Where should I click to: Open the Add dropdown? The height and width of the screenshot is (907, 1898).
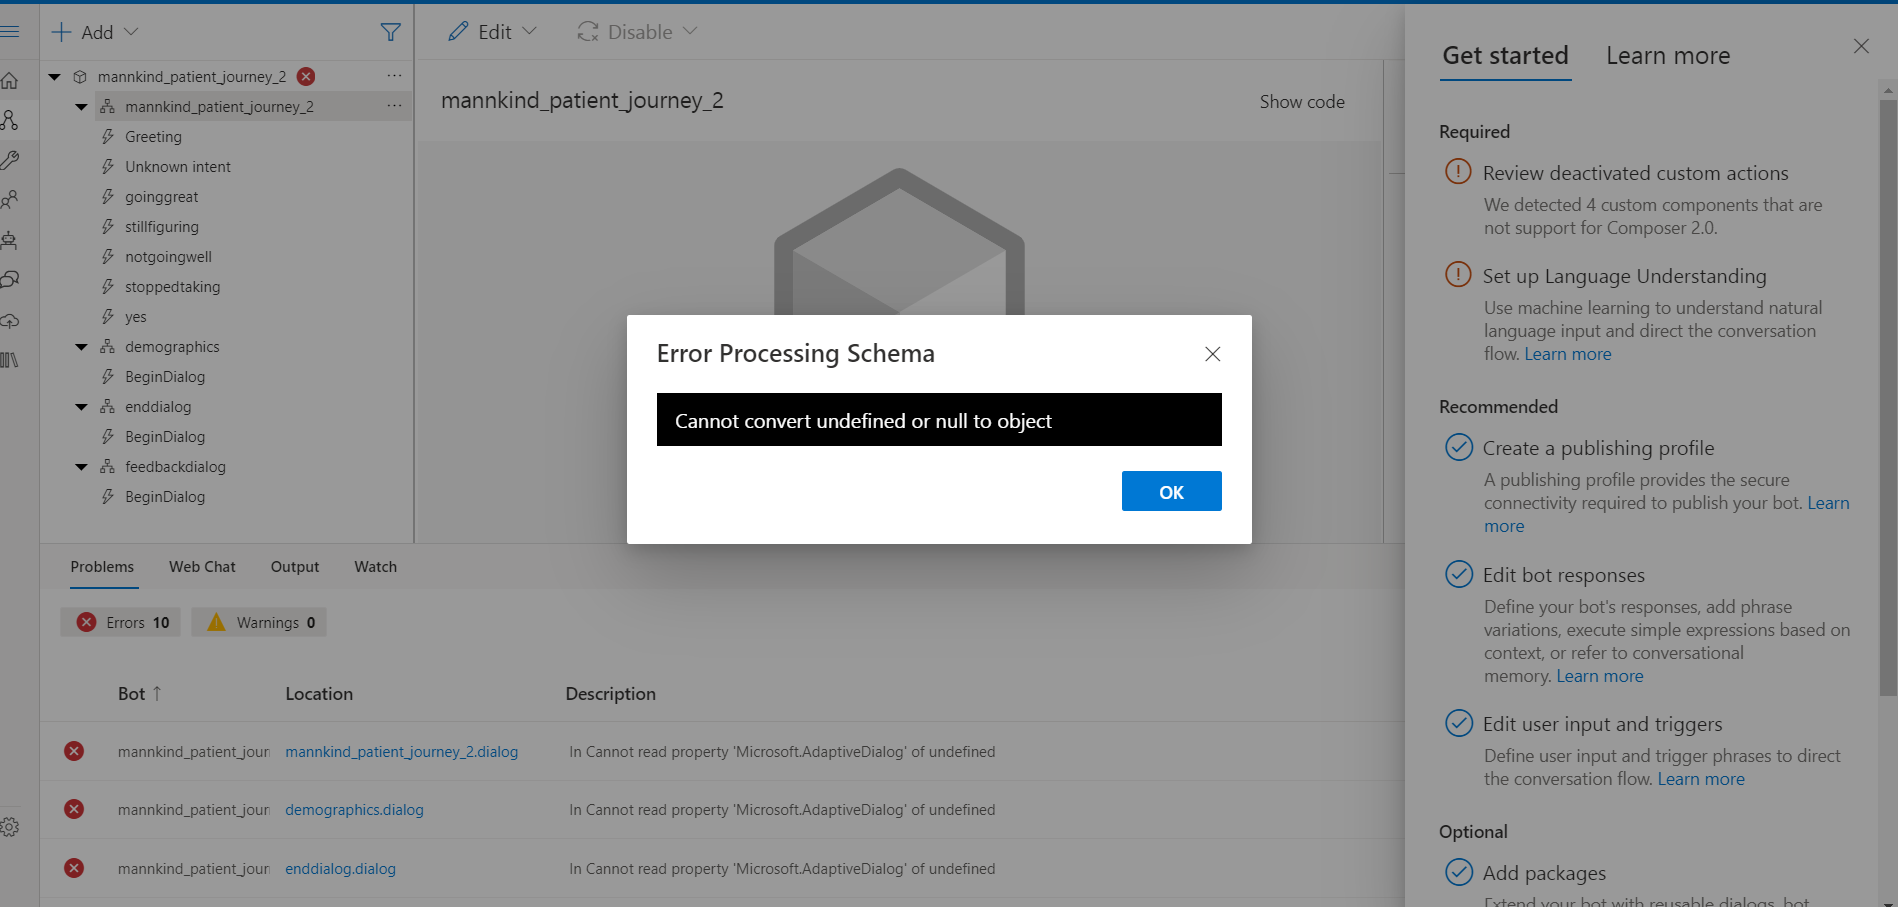coord(94,31)
